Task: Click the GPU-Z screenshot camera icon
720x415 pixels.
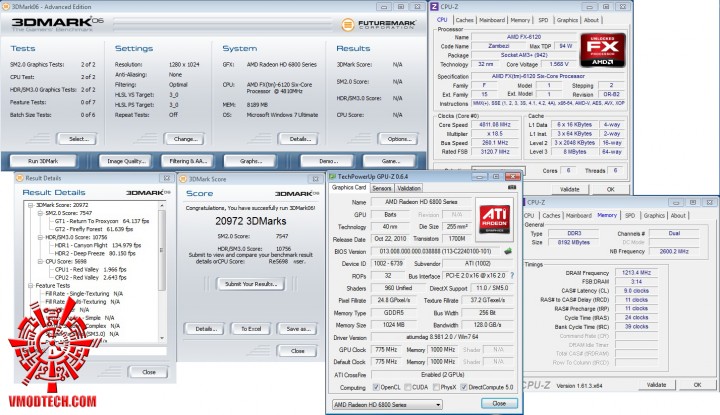Action: tap(514, 187)
